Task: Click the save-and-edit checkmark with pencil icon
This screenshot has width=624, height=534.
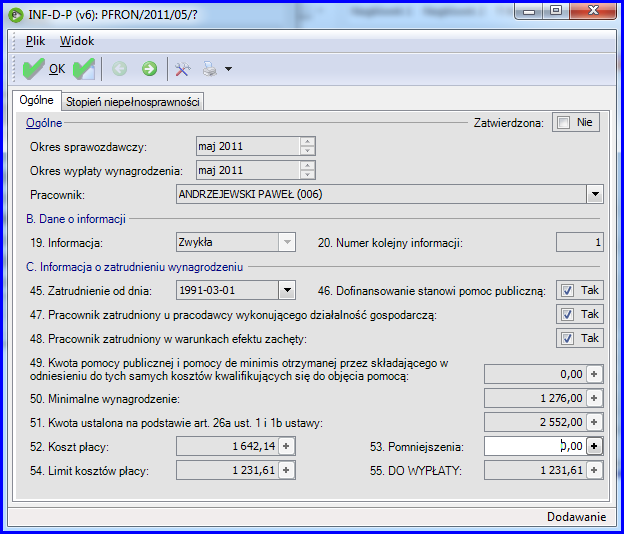Action: pos(84,69)
